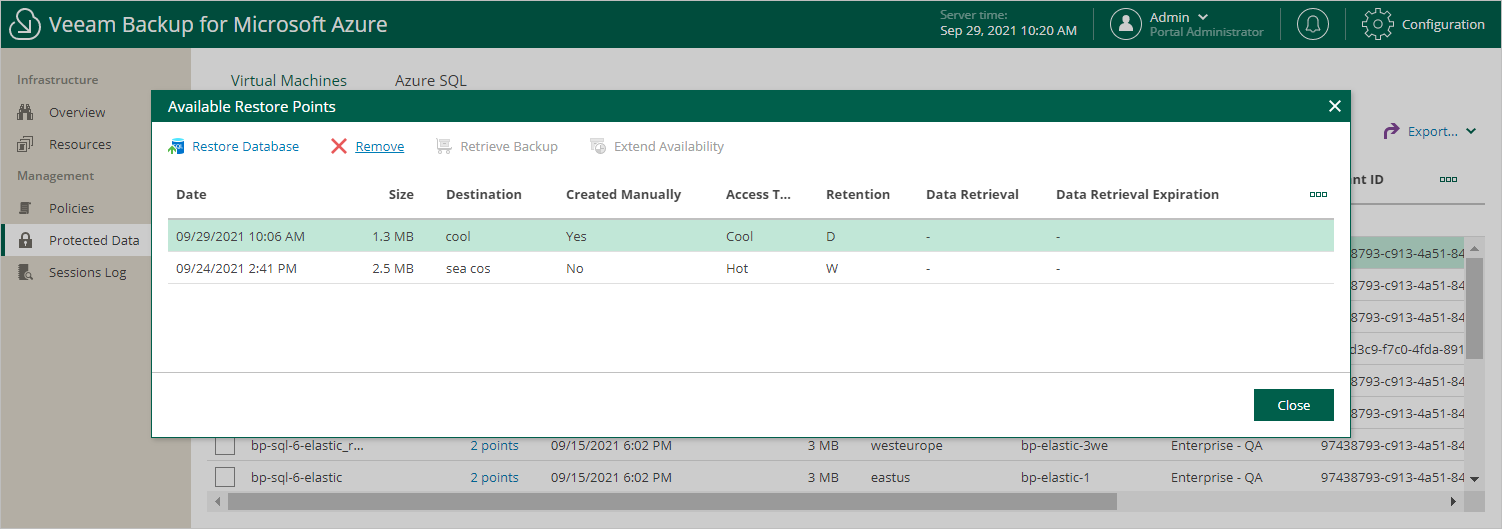
Task: Expand the Admin account dropdown
Action: [1203, 17]
